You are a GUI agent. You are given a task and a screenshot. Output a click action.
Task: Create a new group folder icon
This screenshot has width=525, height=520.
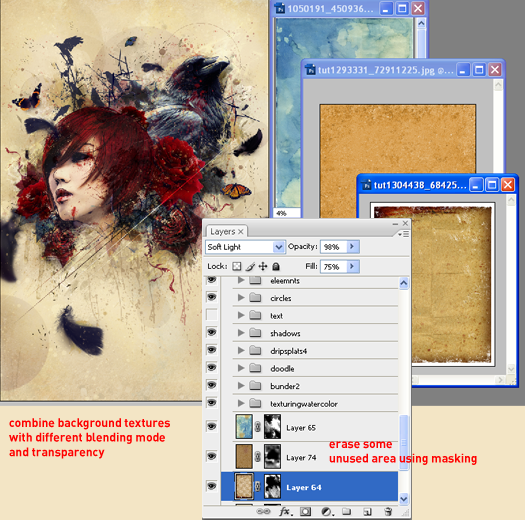coord(347,511)
